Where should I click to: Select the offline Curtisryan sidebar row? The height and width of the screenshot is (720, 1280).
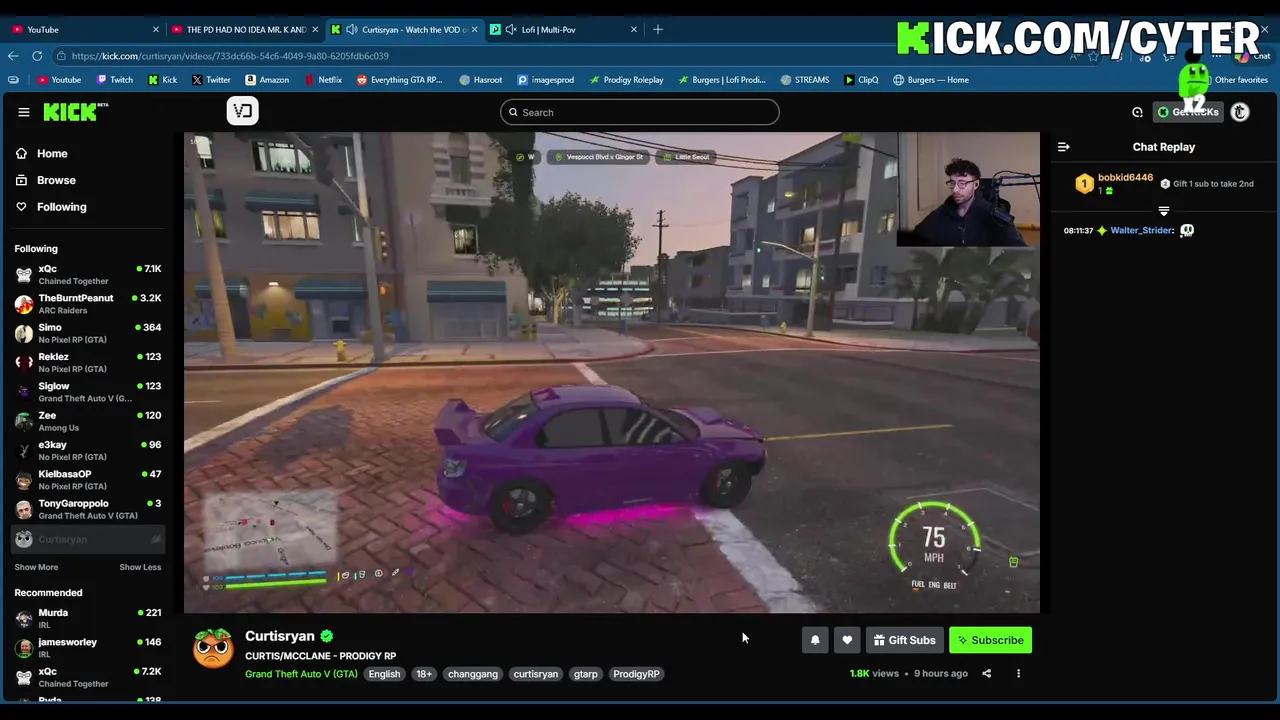87,539
